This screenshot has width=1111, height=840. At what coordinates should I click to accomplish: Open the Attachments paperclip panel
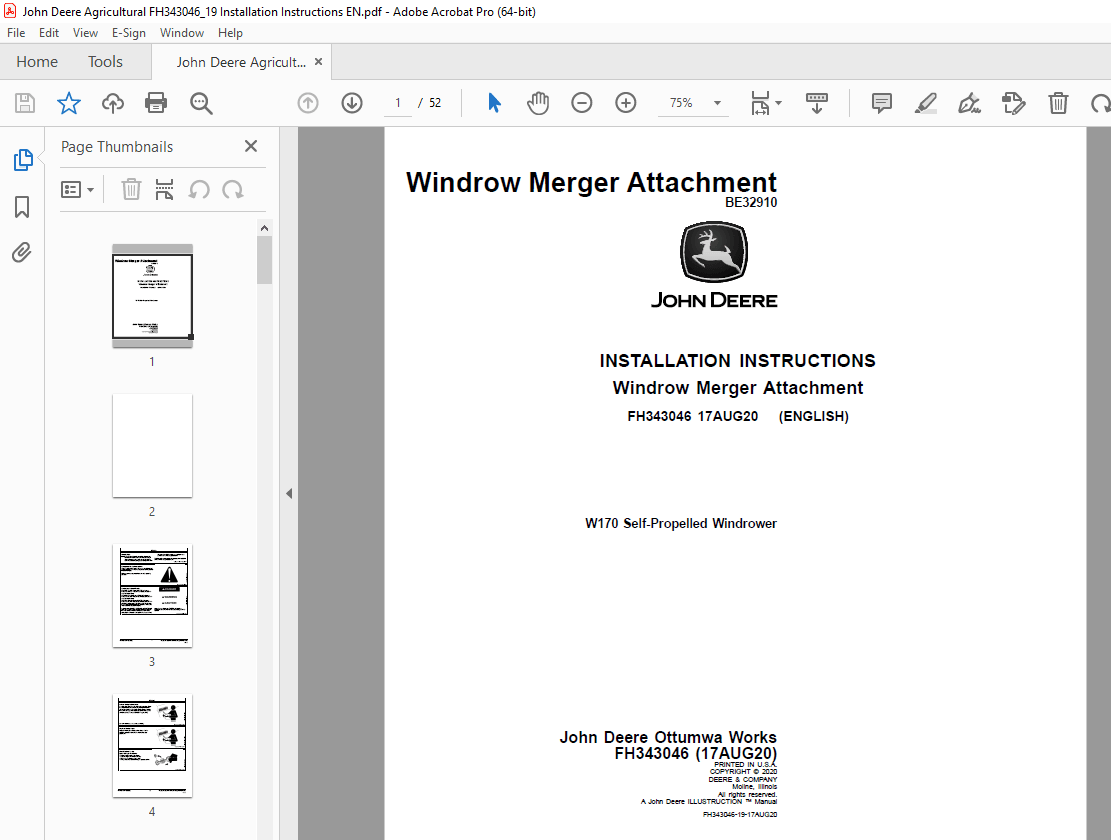coord(22,253)
